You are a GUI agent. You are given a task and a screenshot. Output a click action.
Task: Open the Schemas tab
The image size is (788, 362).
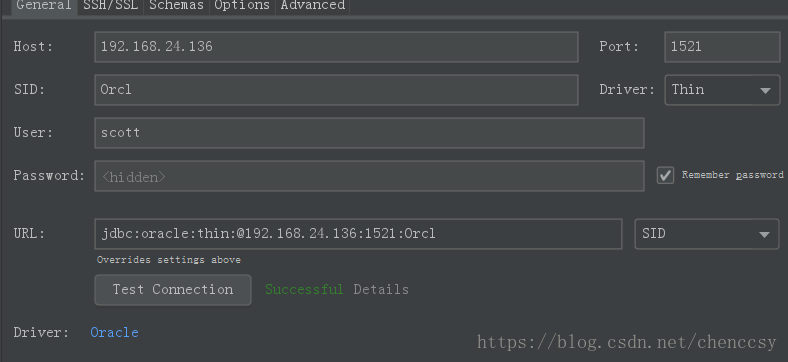(x=176, y=6)
